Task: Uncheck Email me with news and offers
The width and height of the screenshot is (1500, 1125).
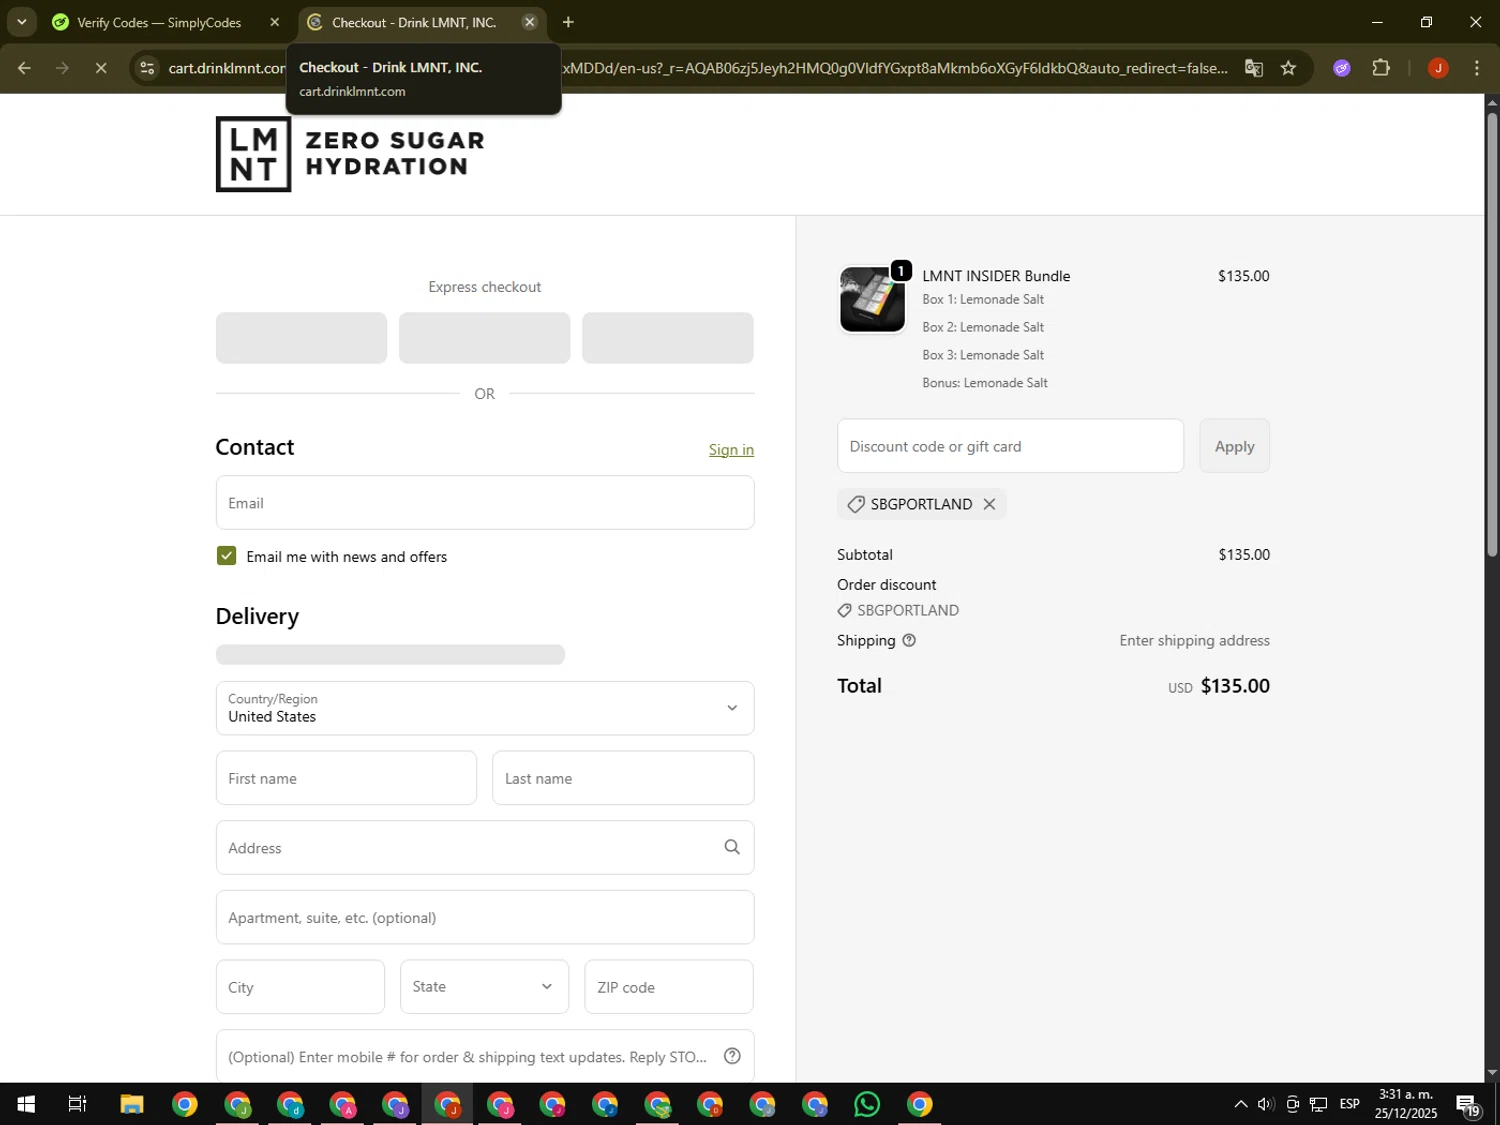Action: (x=227, y=556)
